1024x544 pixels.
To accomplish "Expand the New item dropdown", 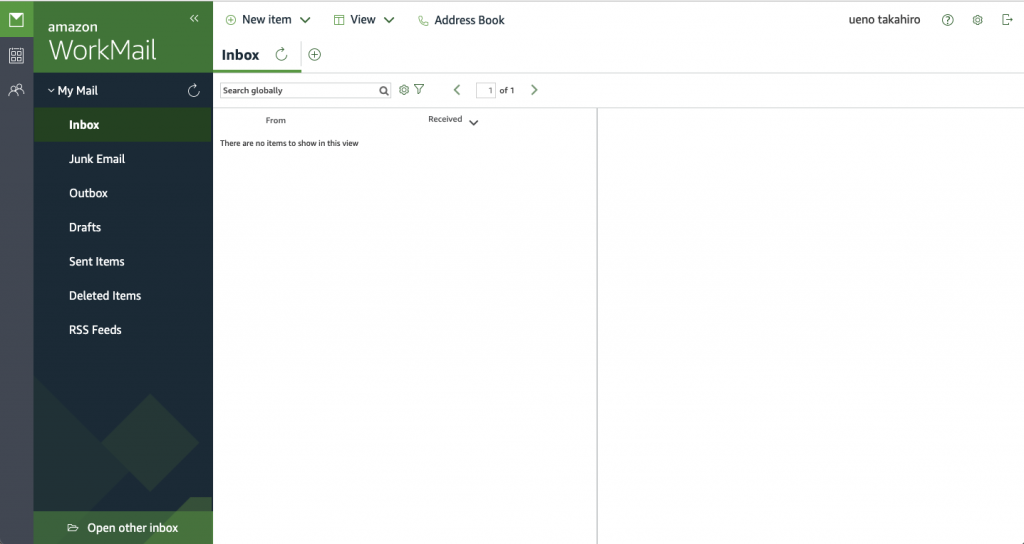I will click(x=305, y=20).
